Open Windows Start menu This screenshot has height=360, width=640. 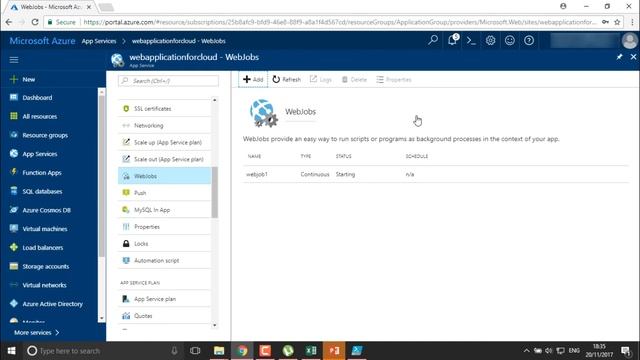11,351
